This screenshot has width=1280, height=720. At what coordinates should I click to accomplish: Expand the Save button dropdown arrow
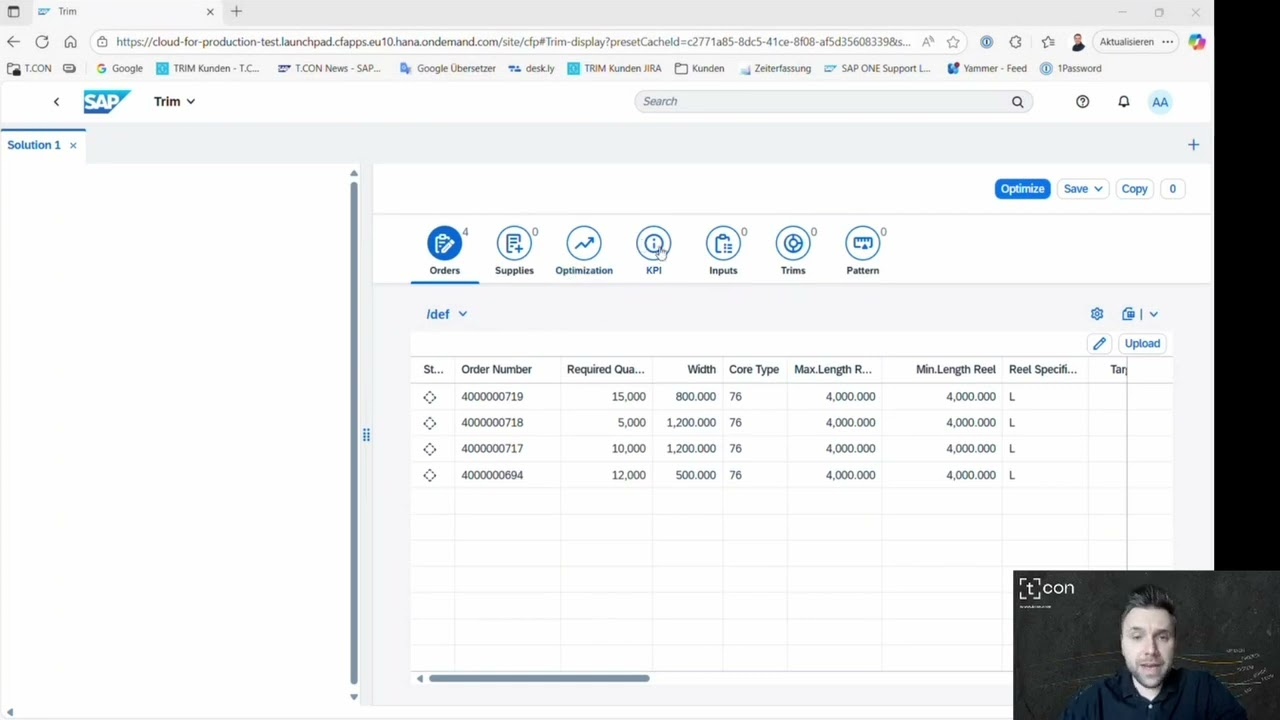point(1096,188)
